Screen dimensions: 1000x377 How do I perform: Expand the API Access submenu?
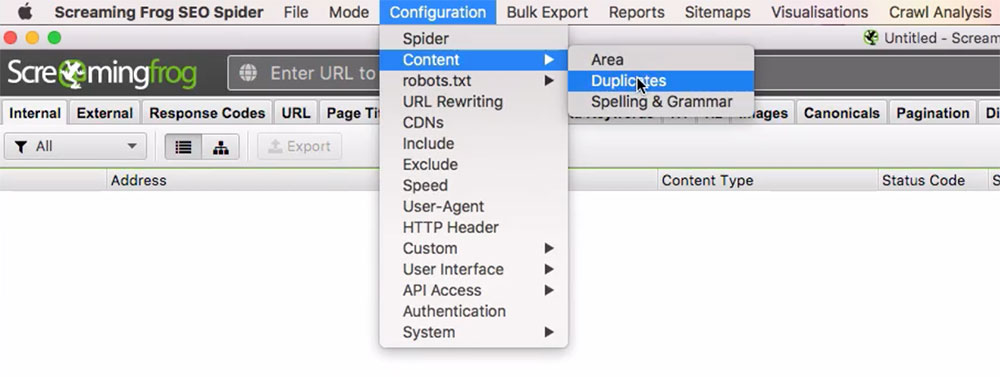click(x=473, y=290)
